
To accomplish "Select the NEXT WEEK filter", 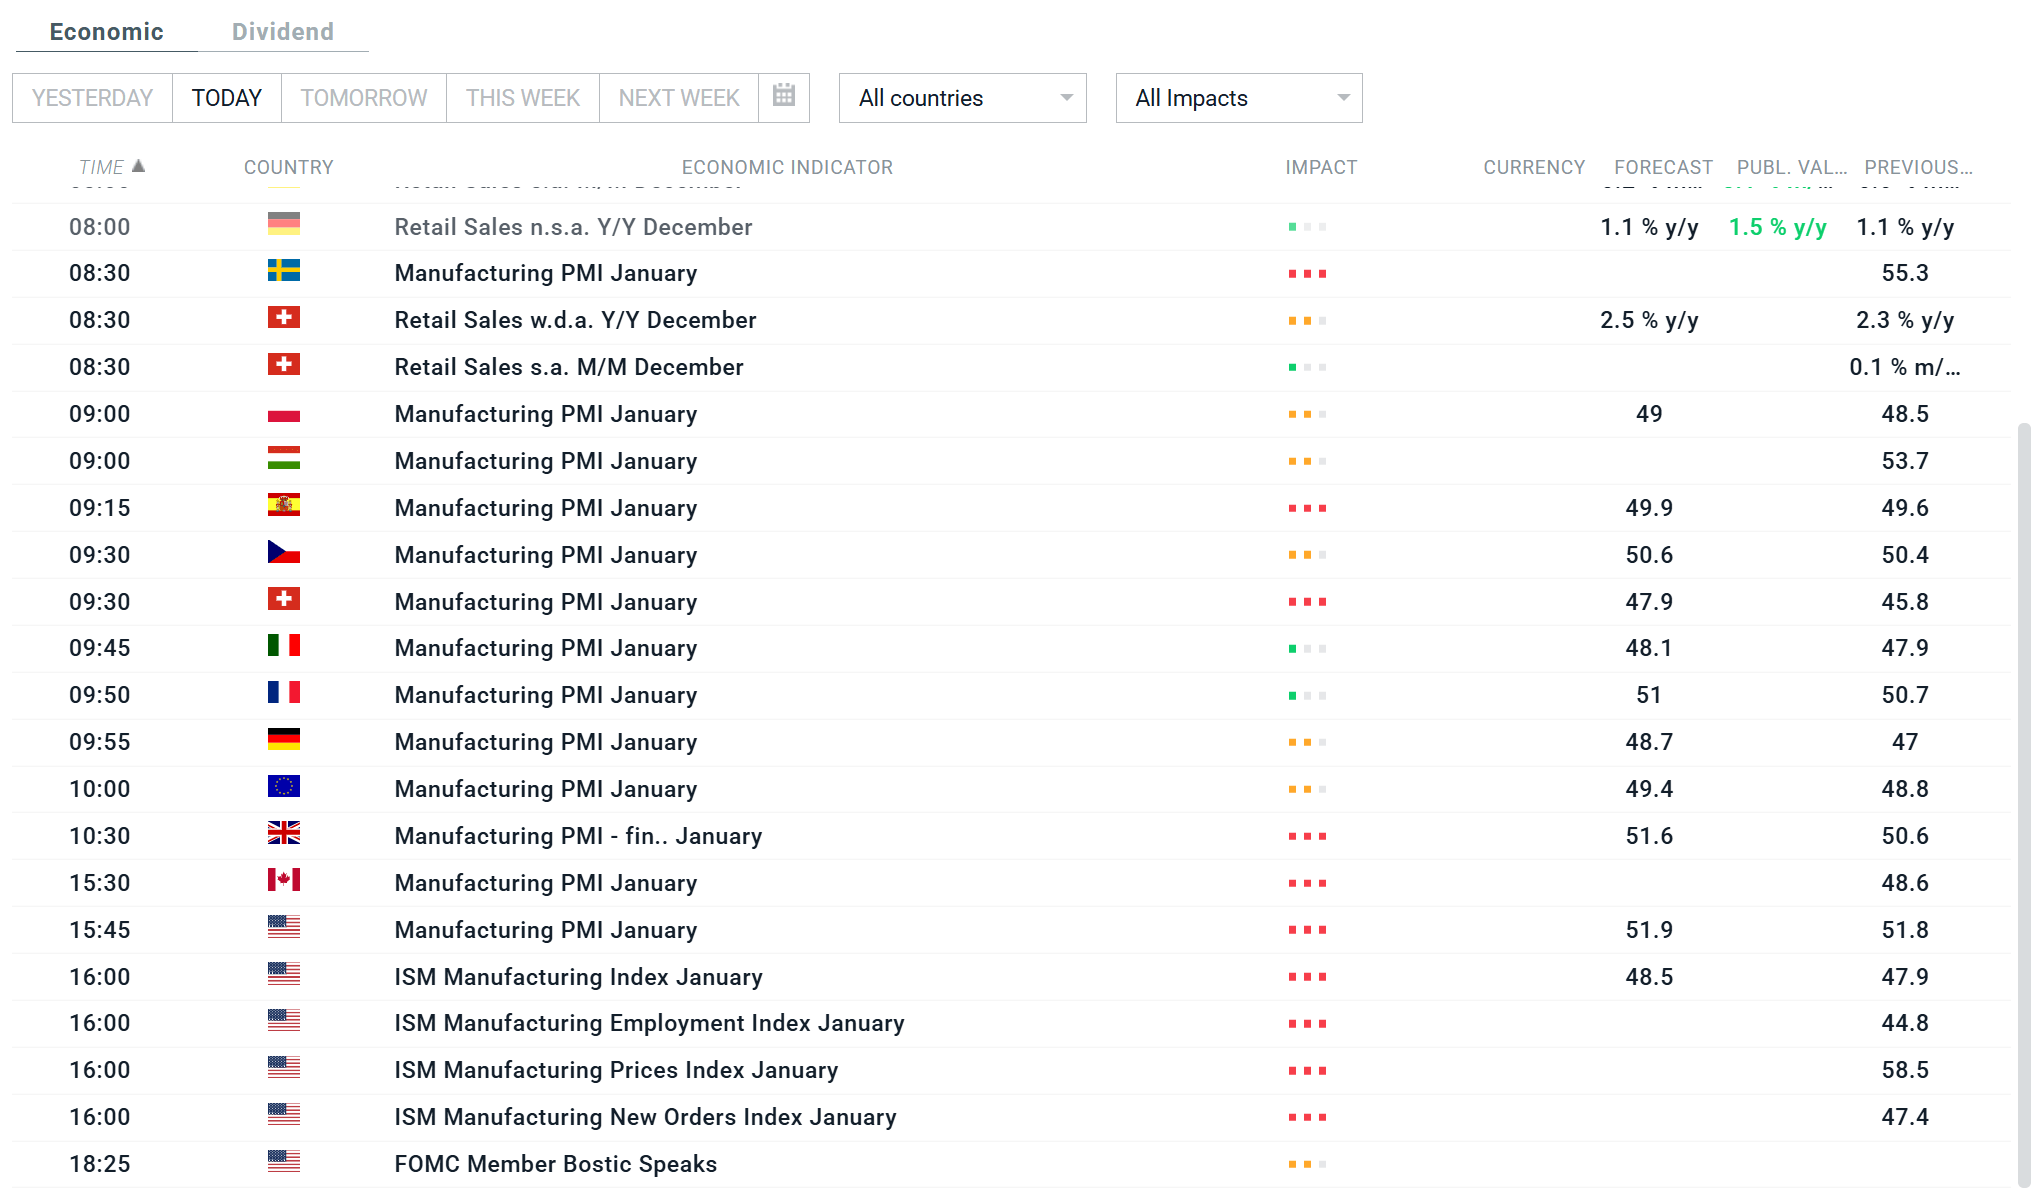I will pos(678,98).
